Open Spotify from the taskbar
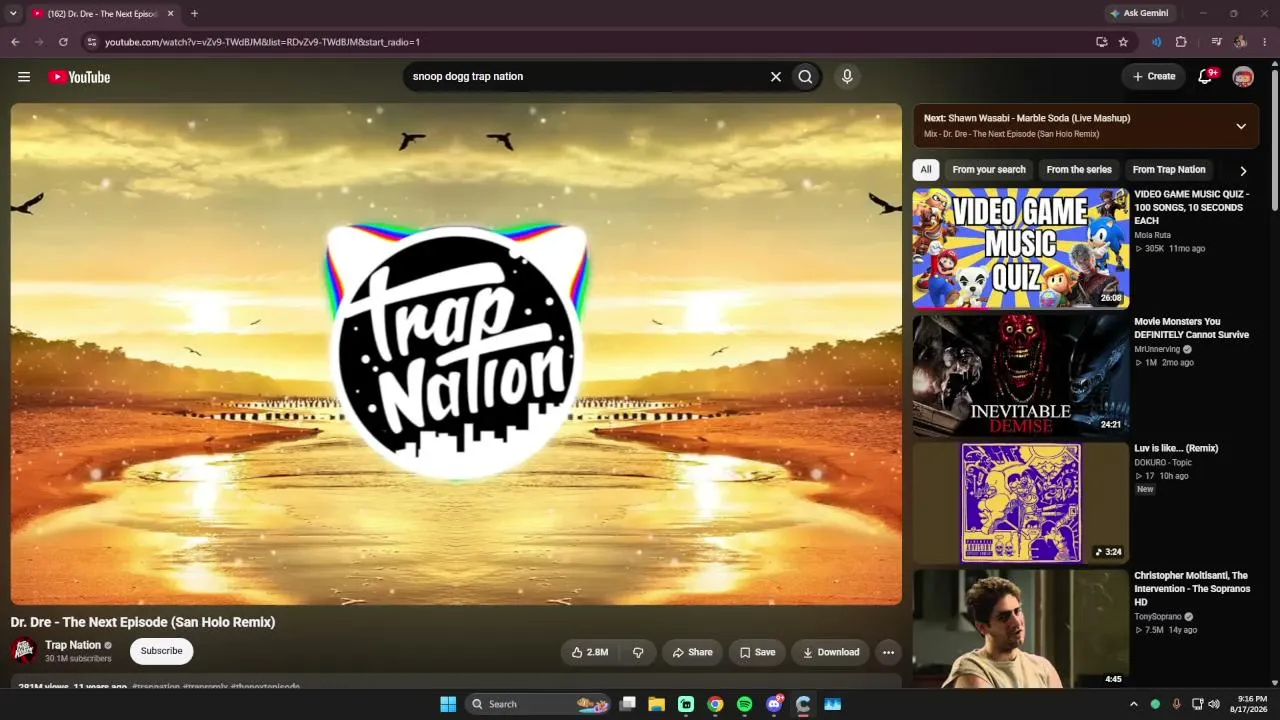 [744, 704]
